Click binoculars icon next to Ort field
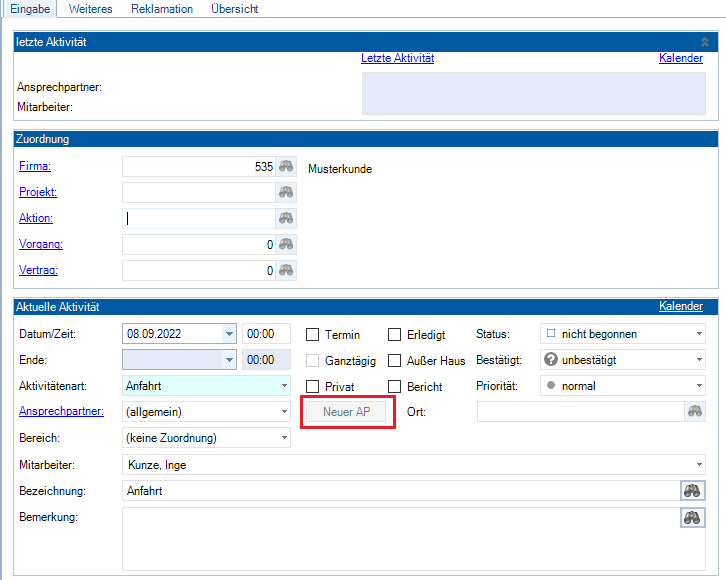726x580 pixels. pyautogui.click(x=694, y=411)
